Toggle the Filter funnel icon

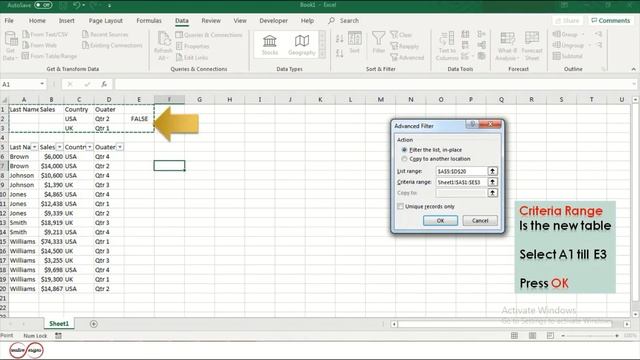tap(378, 42)
